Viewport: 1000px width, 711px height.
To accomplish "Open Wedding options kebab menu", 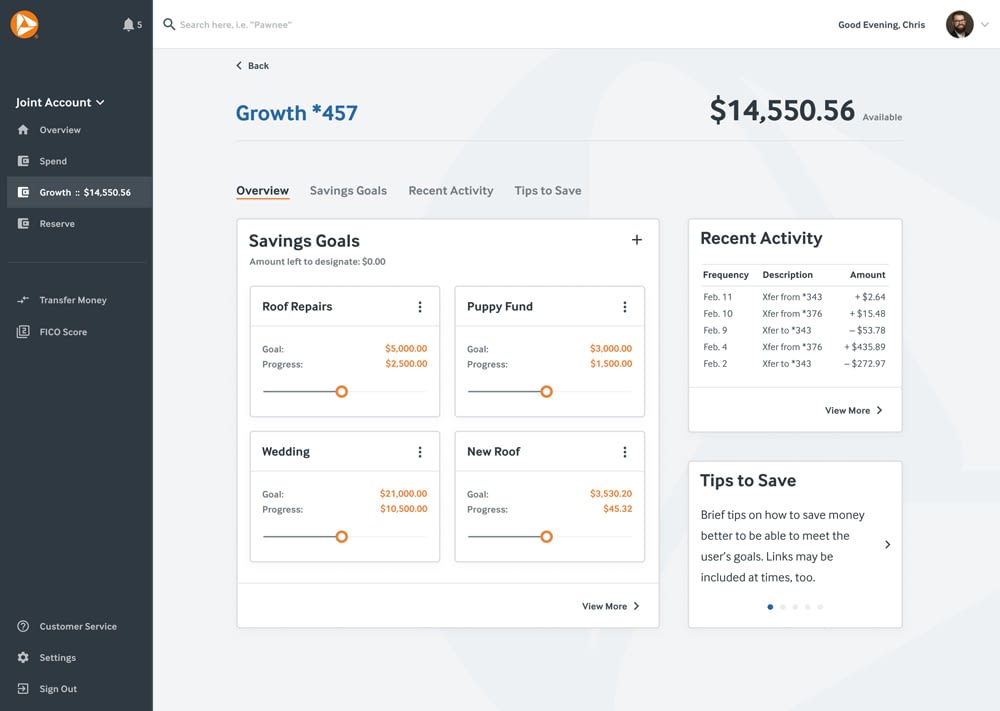I will 420,452.
